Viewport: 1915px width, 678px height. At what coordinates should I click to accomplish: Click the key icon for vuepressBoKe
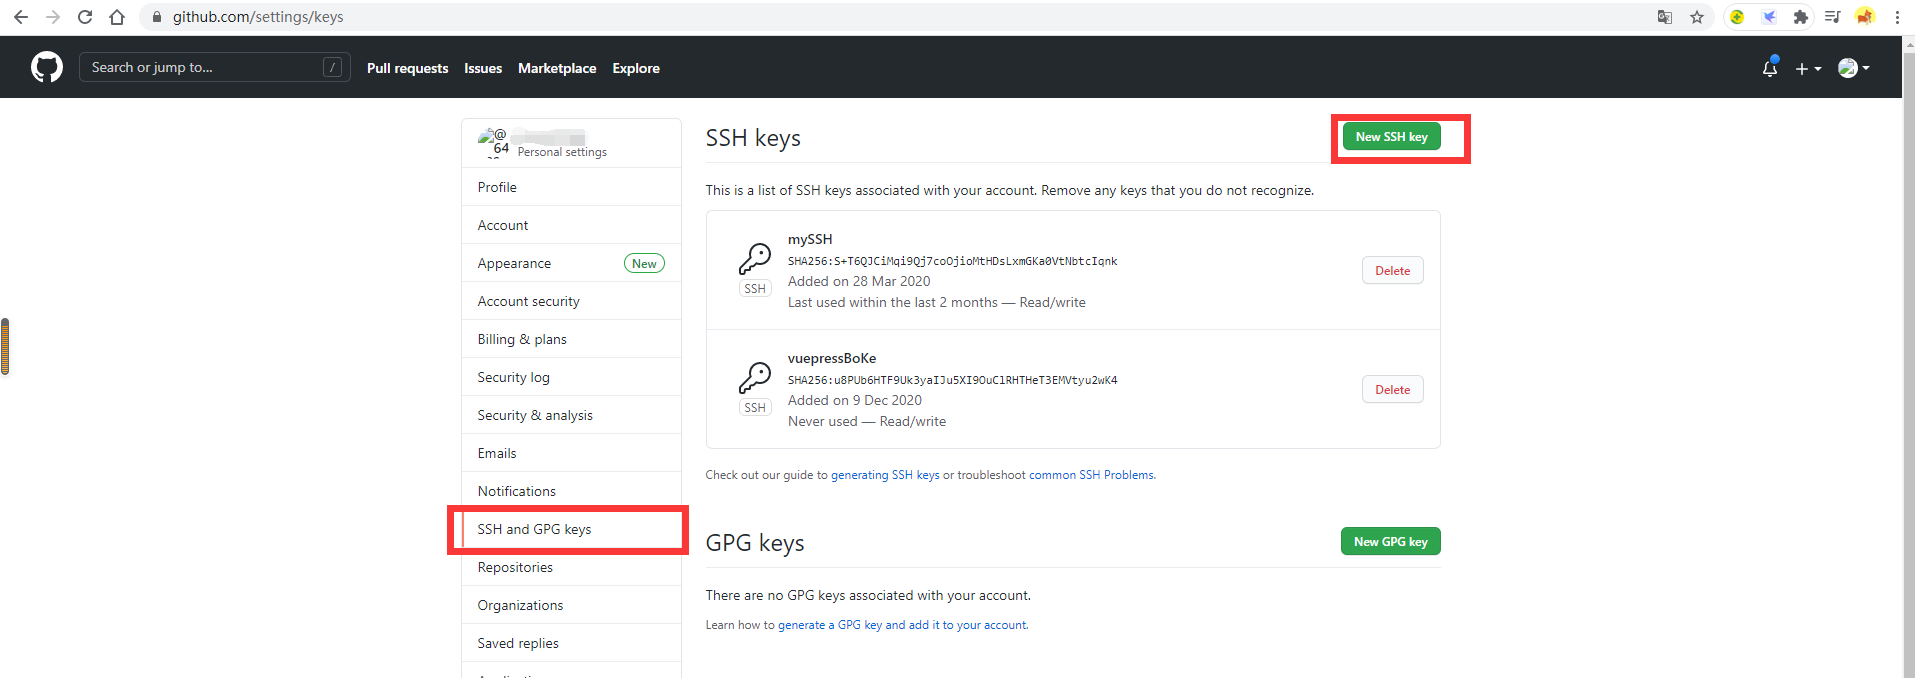755,378
